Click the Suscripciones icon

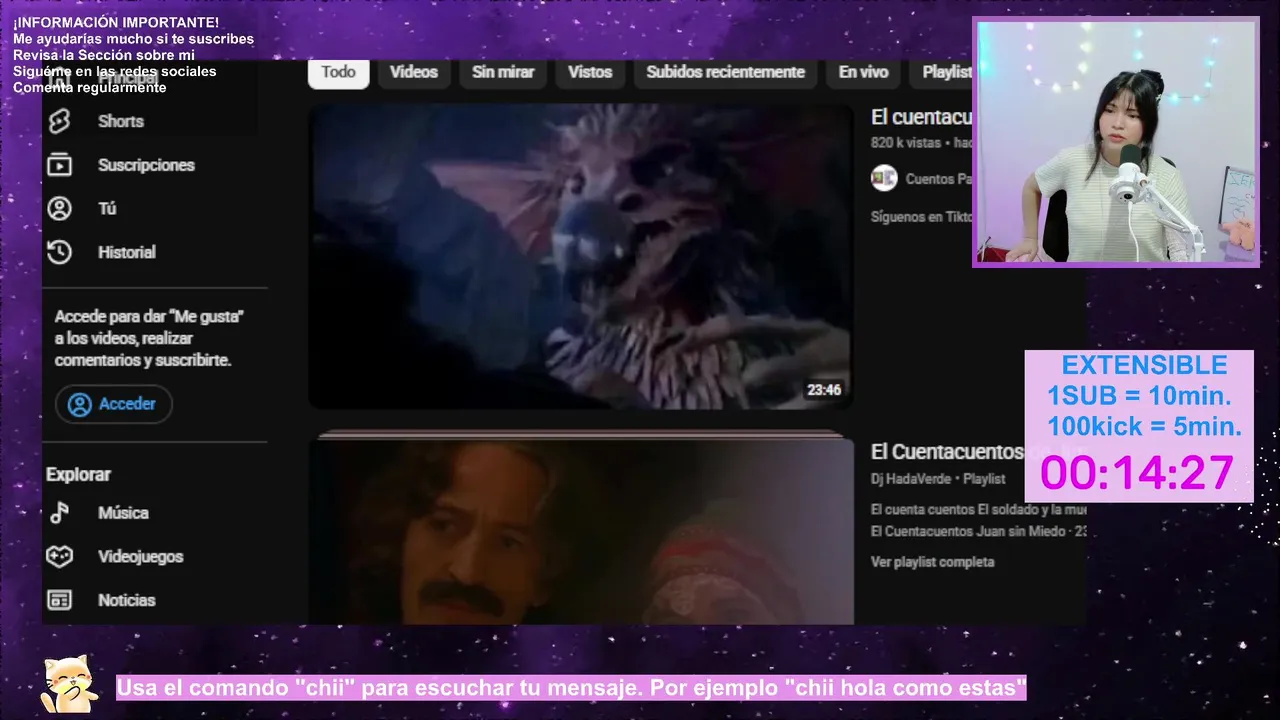(x=60, y=165)
